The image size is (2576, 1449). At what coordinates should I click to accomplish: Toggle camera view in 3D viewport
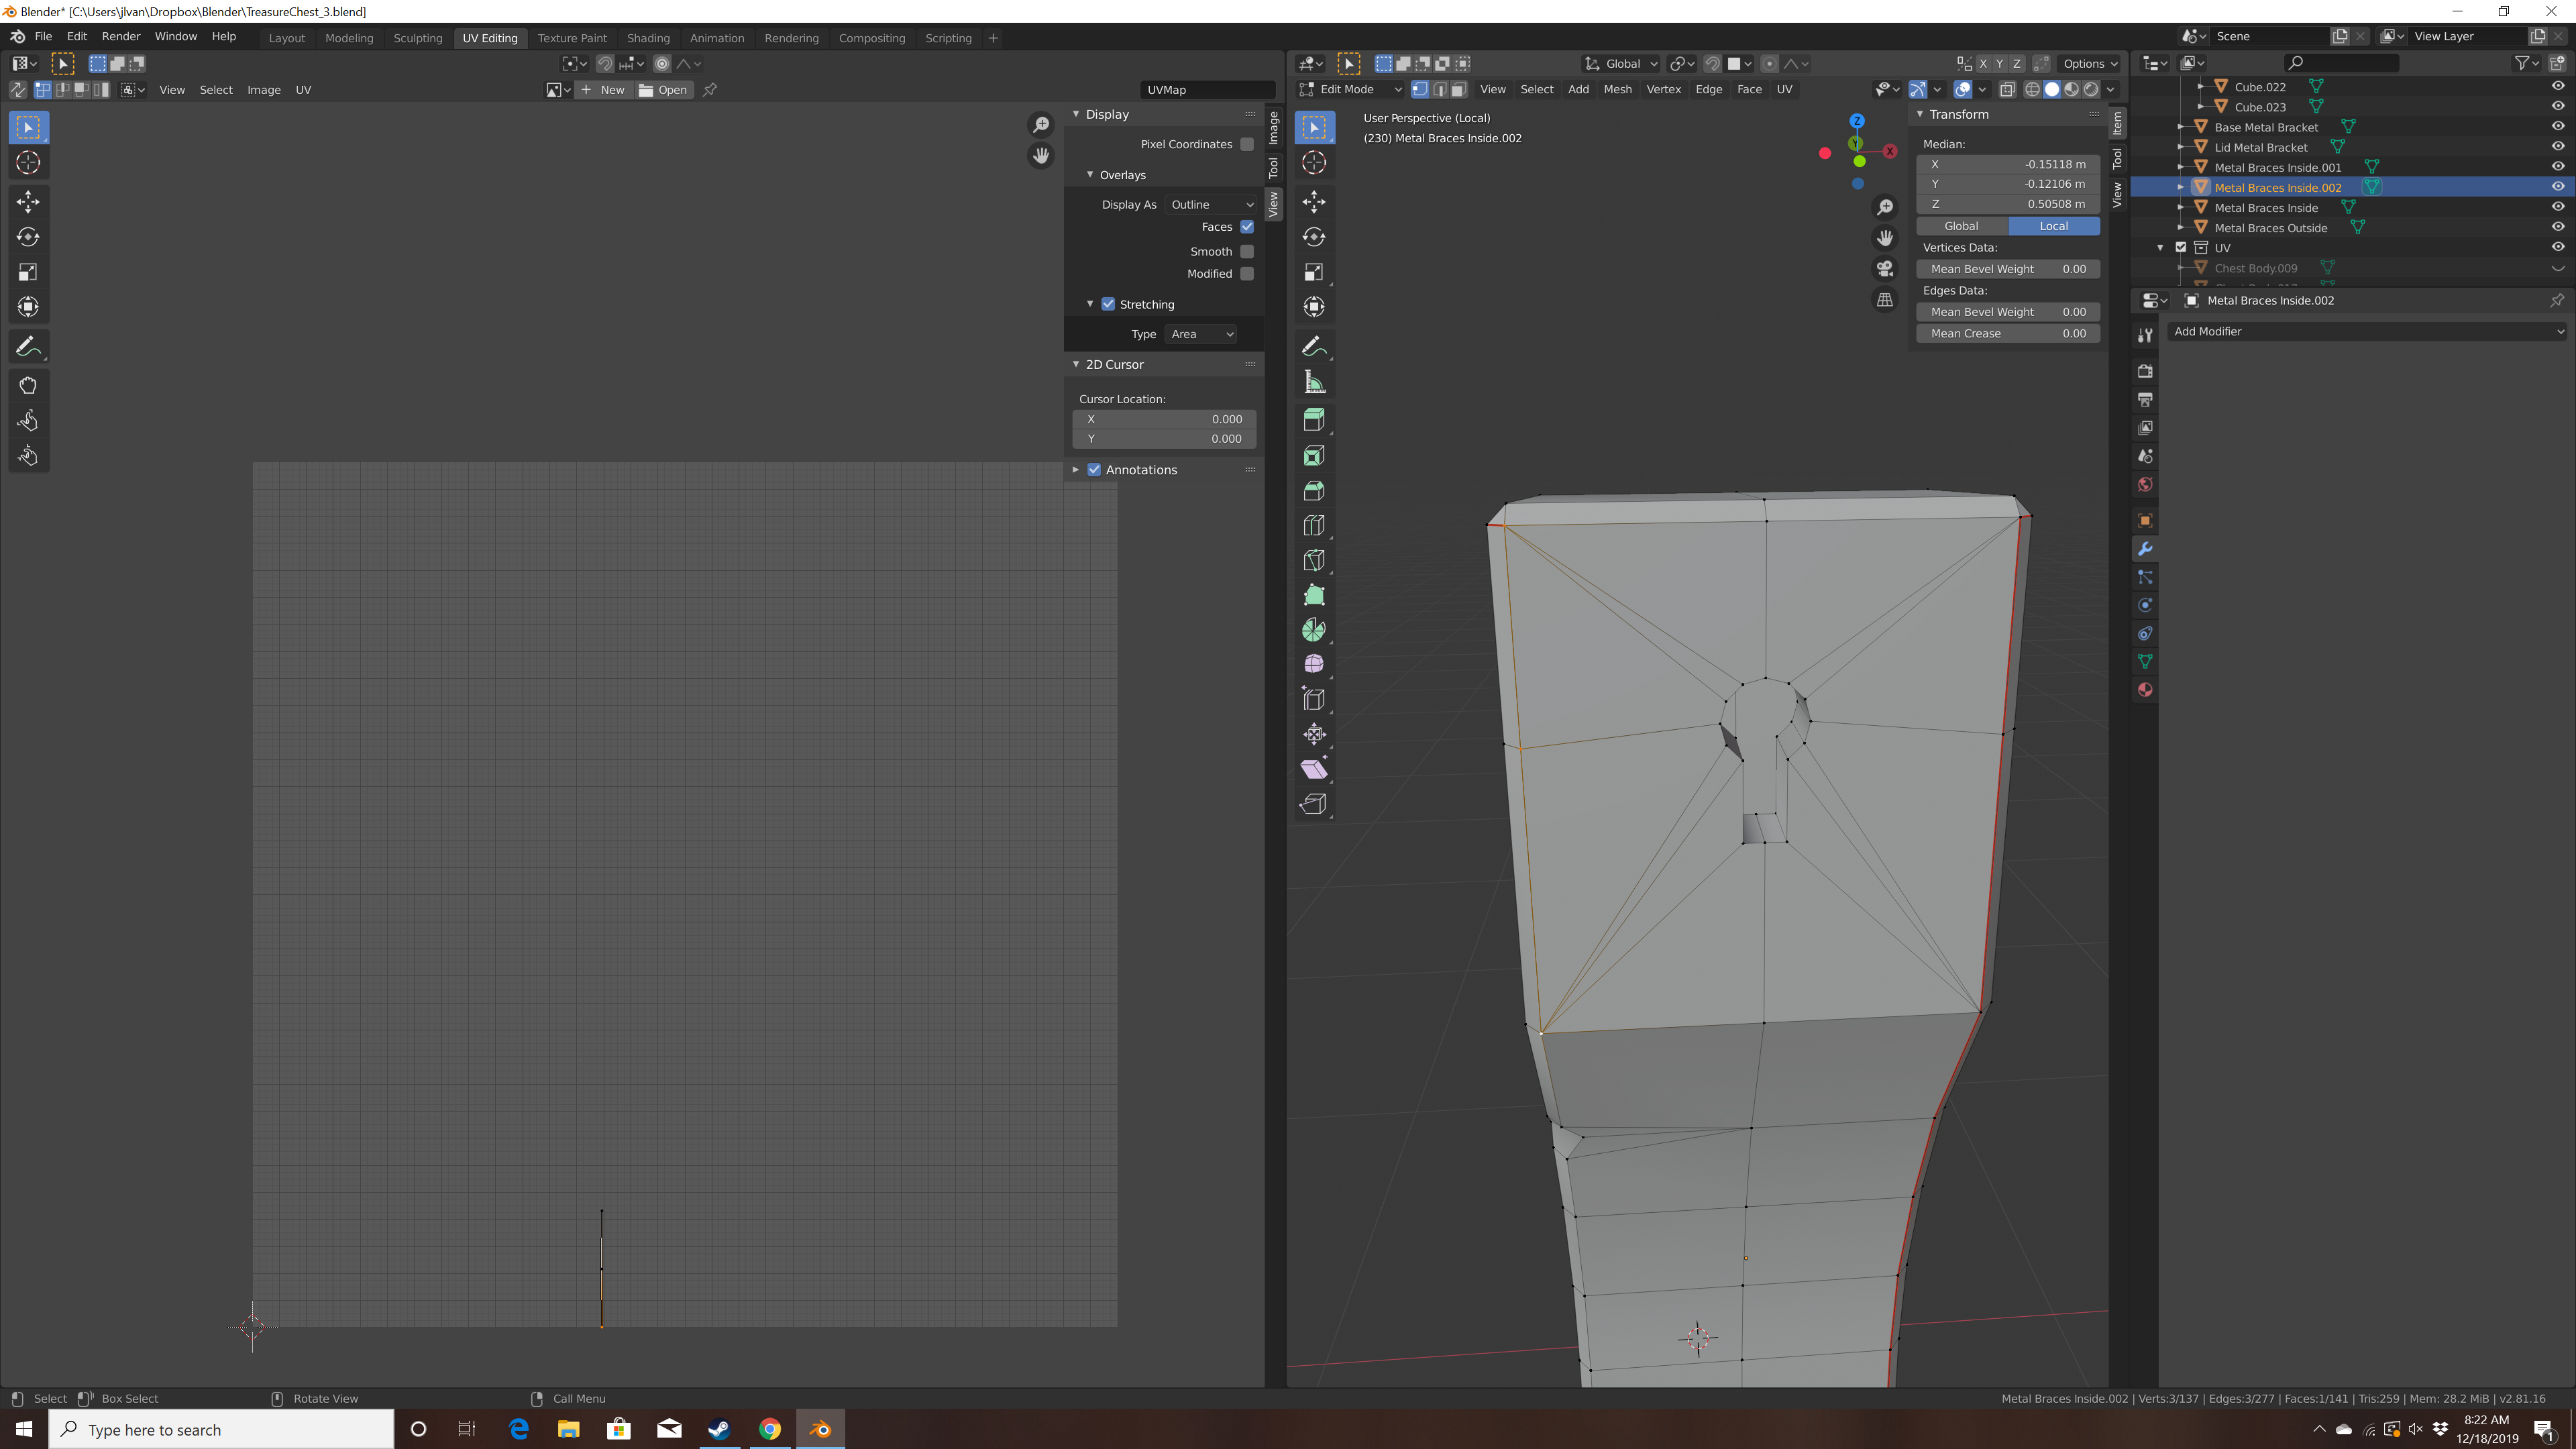point(1885,269)
